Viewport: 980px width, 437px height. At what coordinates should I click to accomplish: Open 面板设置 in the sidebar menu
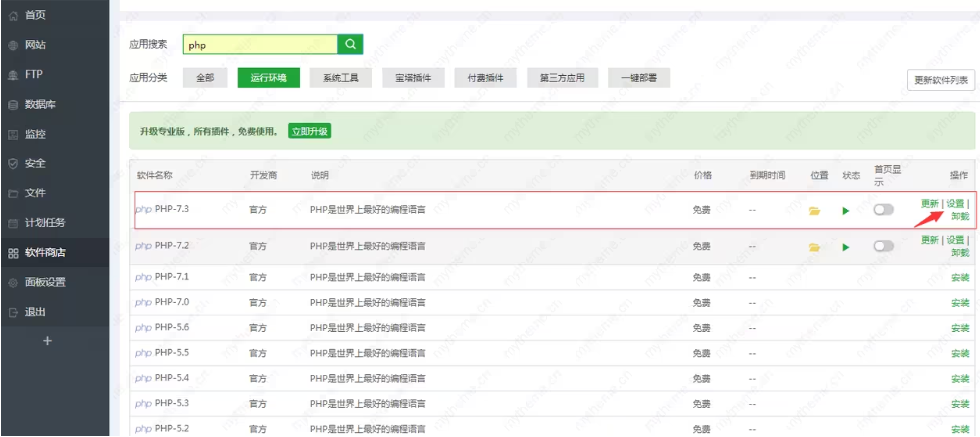(45, 283)
